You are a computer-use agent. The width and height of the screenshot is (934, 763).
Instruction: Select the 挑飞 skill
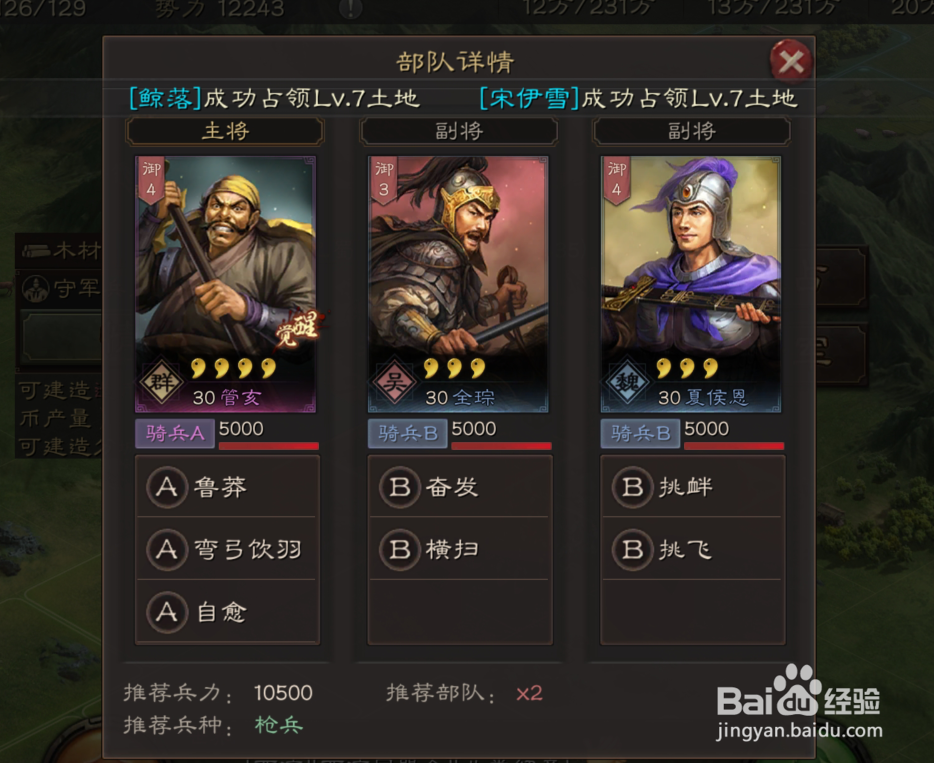tap(693, 549)
